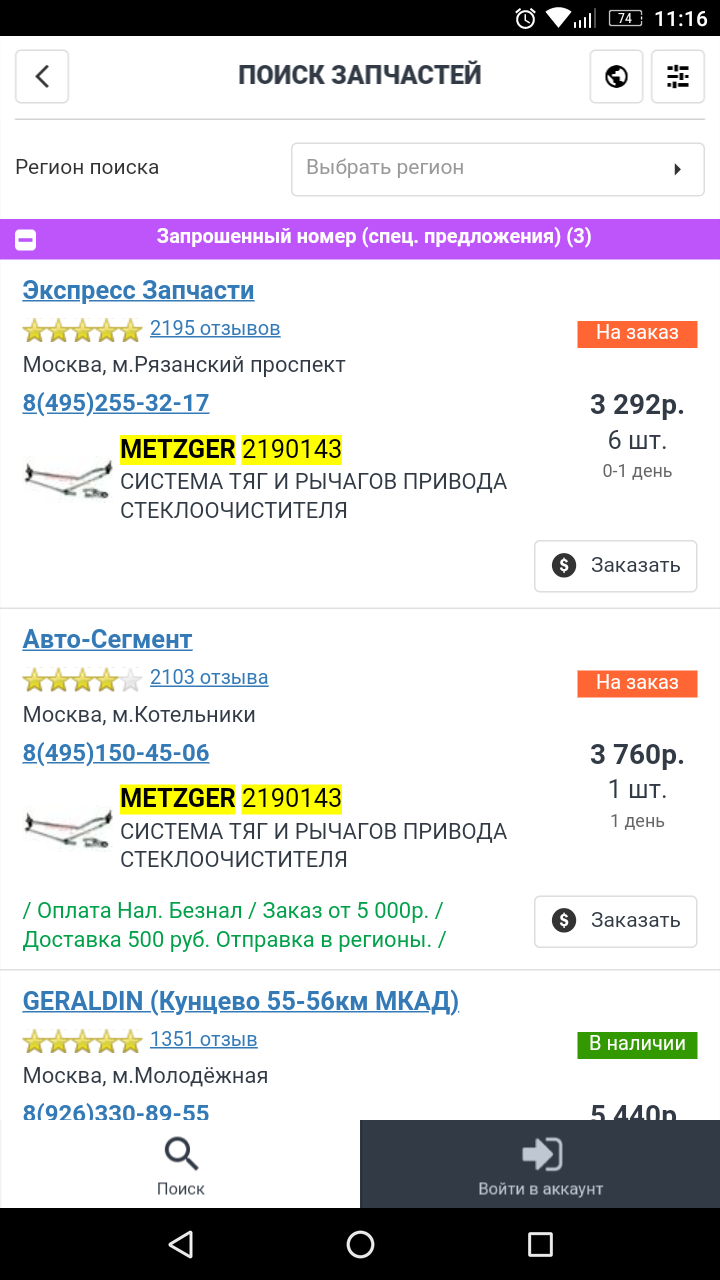View 1351 отзыв reviews
The width and height of the screenshot is (720, 1280).
point(204,1039)
